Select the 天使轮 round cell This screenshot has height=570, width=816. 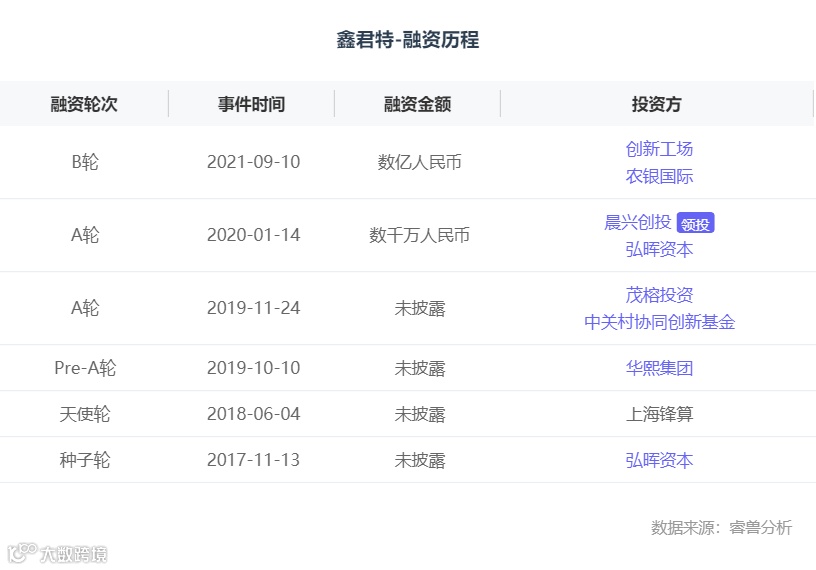click(85, 414)
